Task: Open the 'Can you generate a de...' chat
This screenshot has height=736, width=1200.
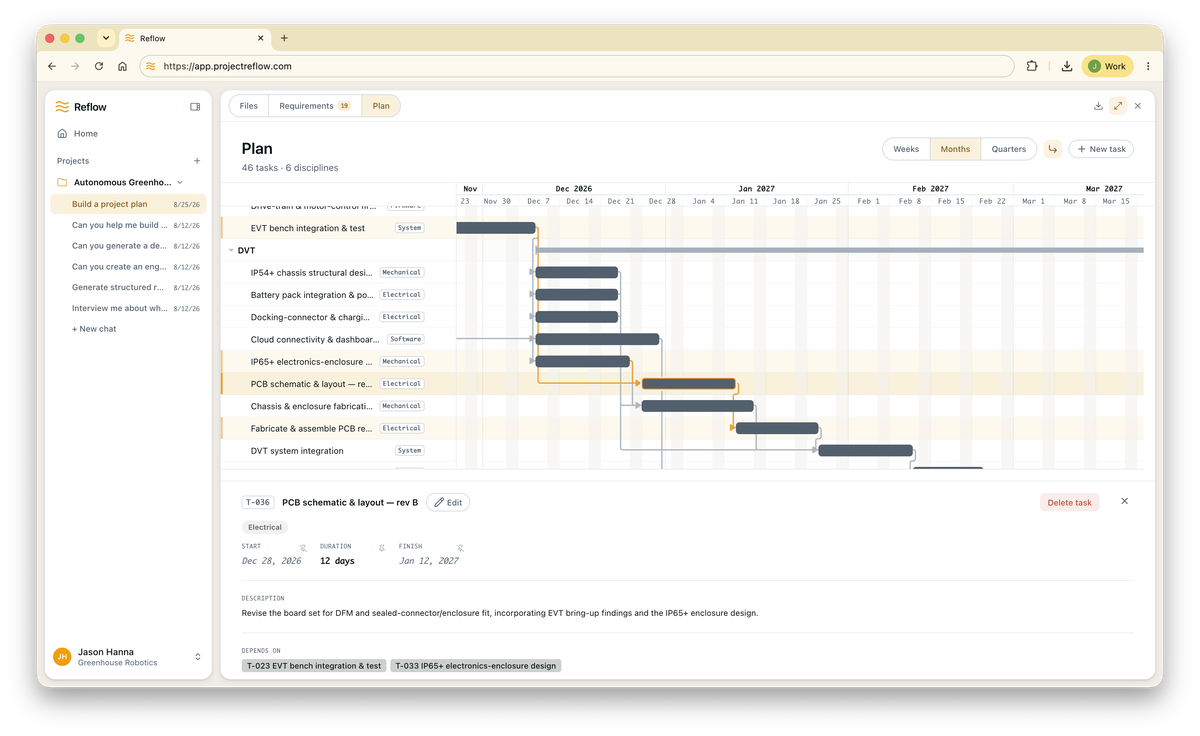Action: pyautogui.click(x=128, y=246)
